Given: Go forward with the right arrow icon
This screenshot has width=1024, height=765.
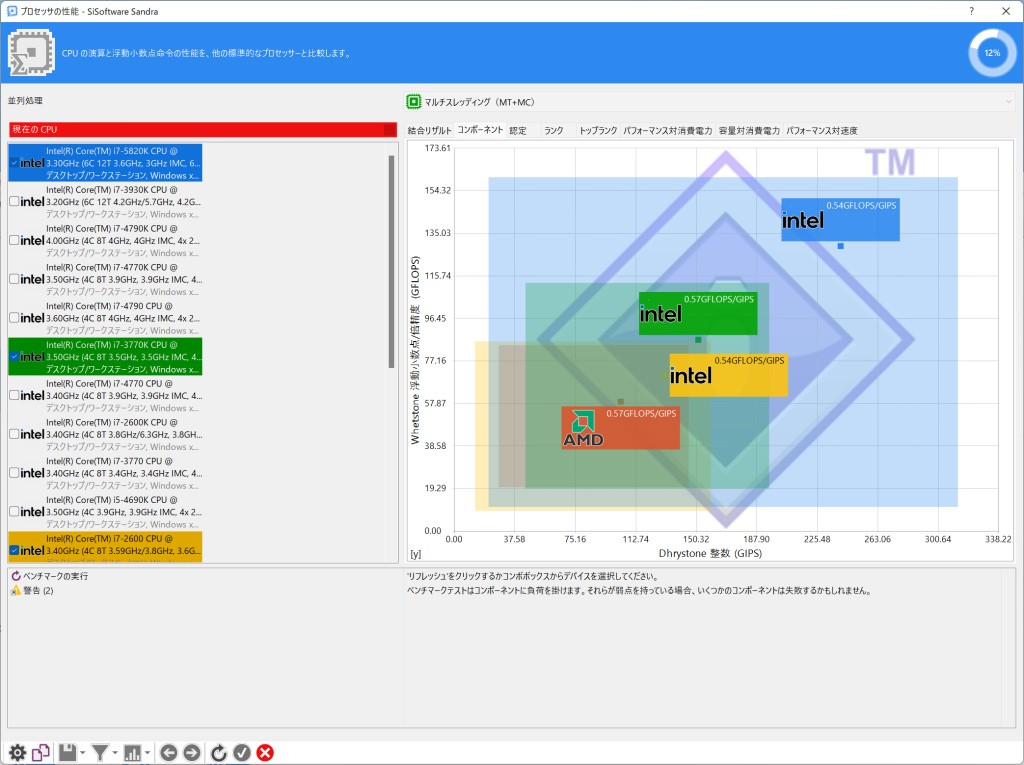Looking at the screenshot, I should click(191, 753).
